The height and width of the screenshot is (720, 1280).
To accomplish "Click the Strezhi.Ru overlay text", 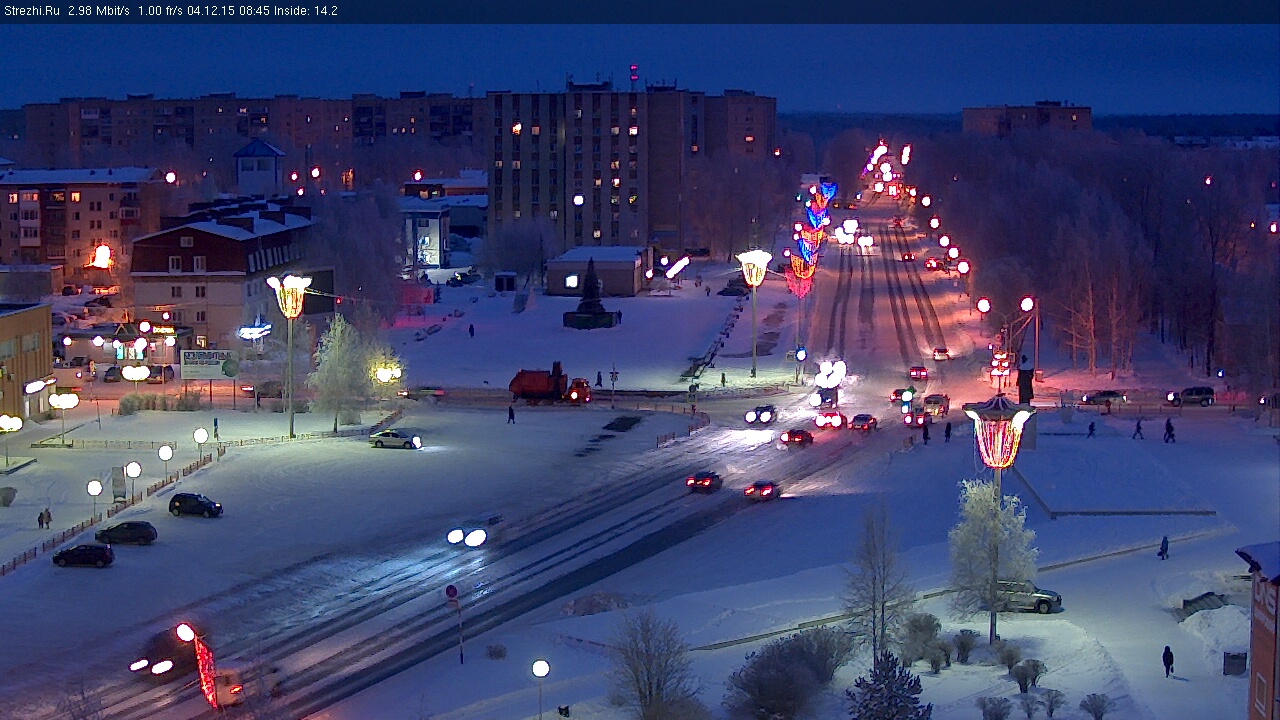I will click(31, 11).
